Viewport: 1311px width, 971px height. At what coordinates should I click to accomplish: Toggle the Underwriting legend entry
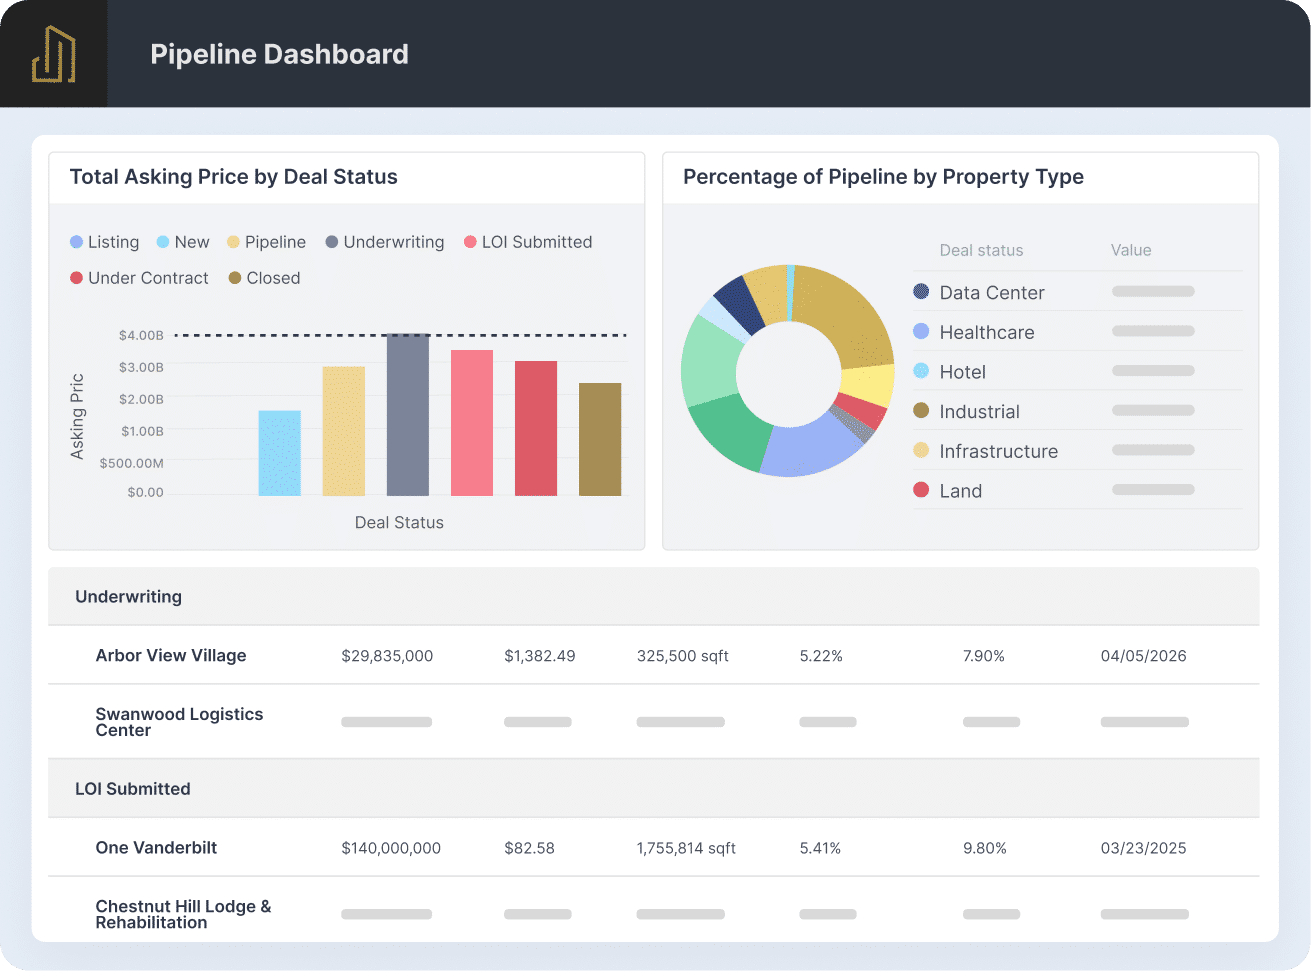pos(385,242)
